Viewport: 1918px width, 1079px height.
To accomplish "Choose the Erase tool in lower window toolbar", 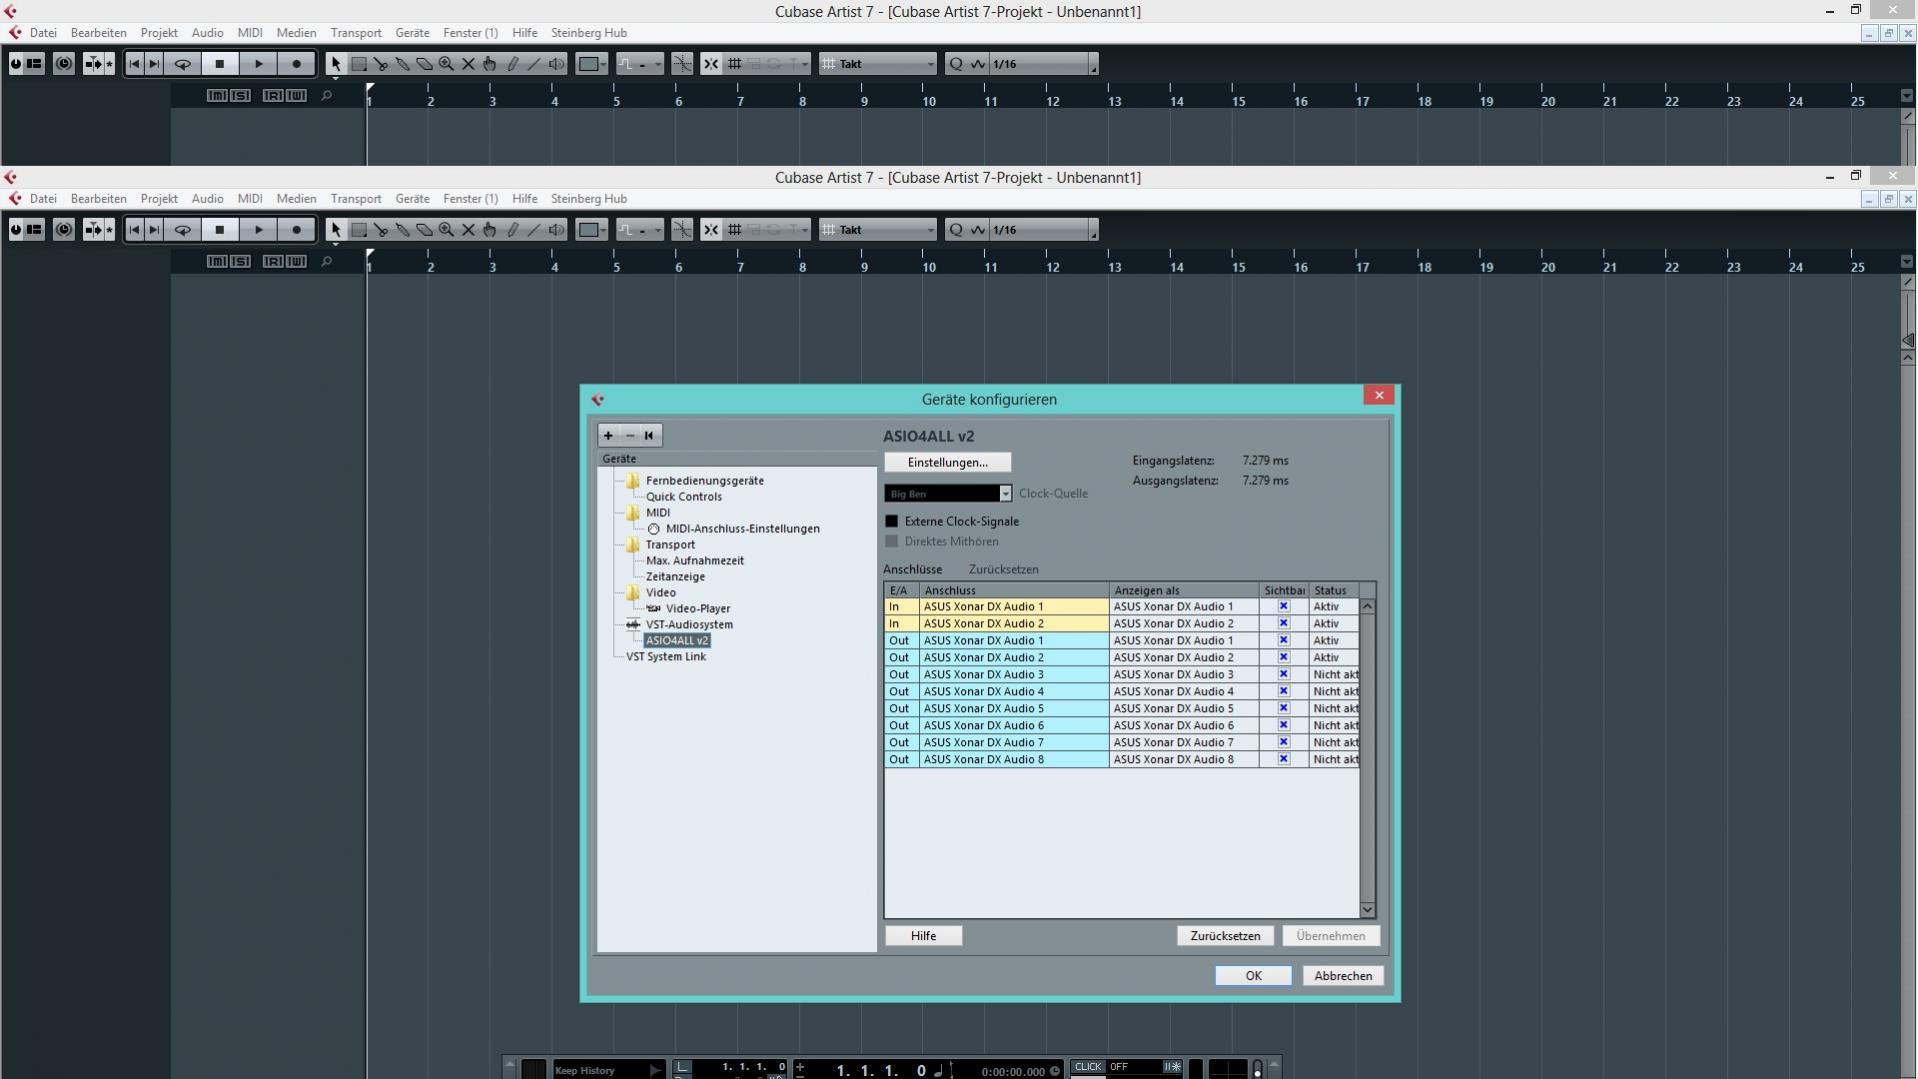I will [x=424, y=230].
